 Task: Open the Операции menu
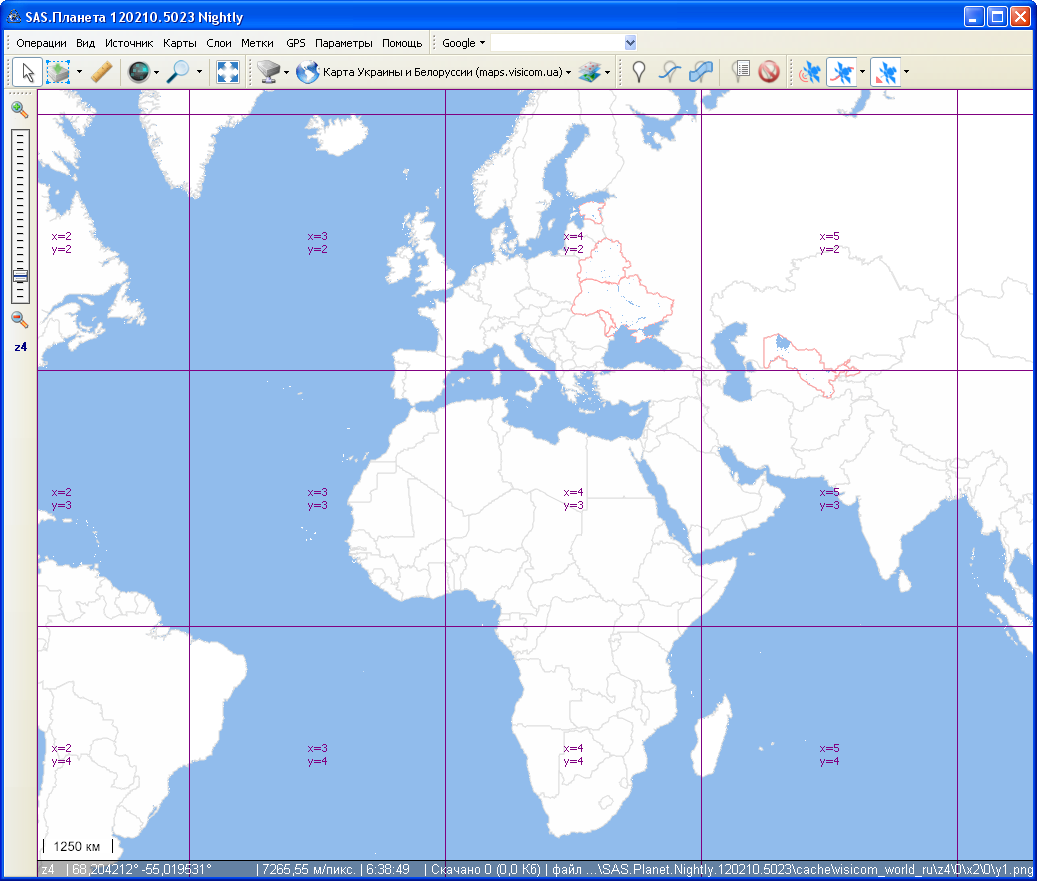pyautogui.click(x=41, y=43)
